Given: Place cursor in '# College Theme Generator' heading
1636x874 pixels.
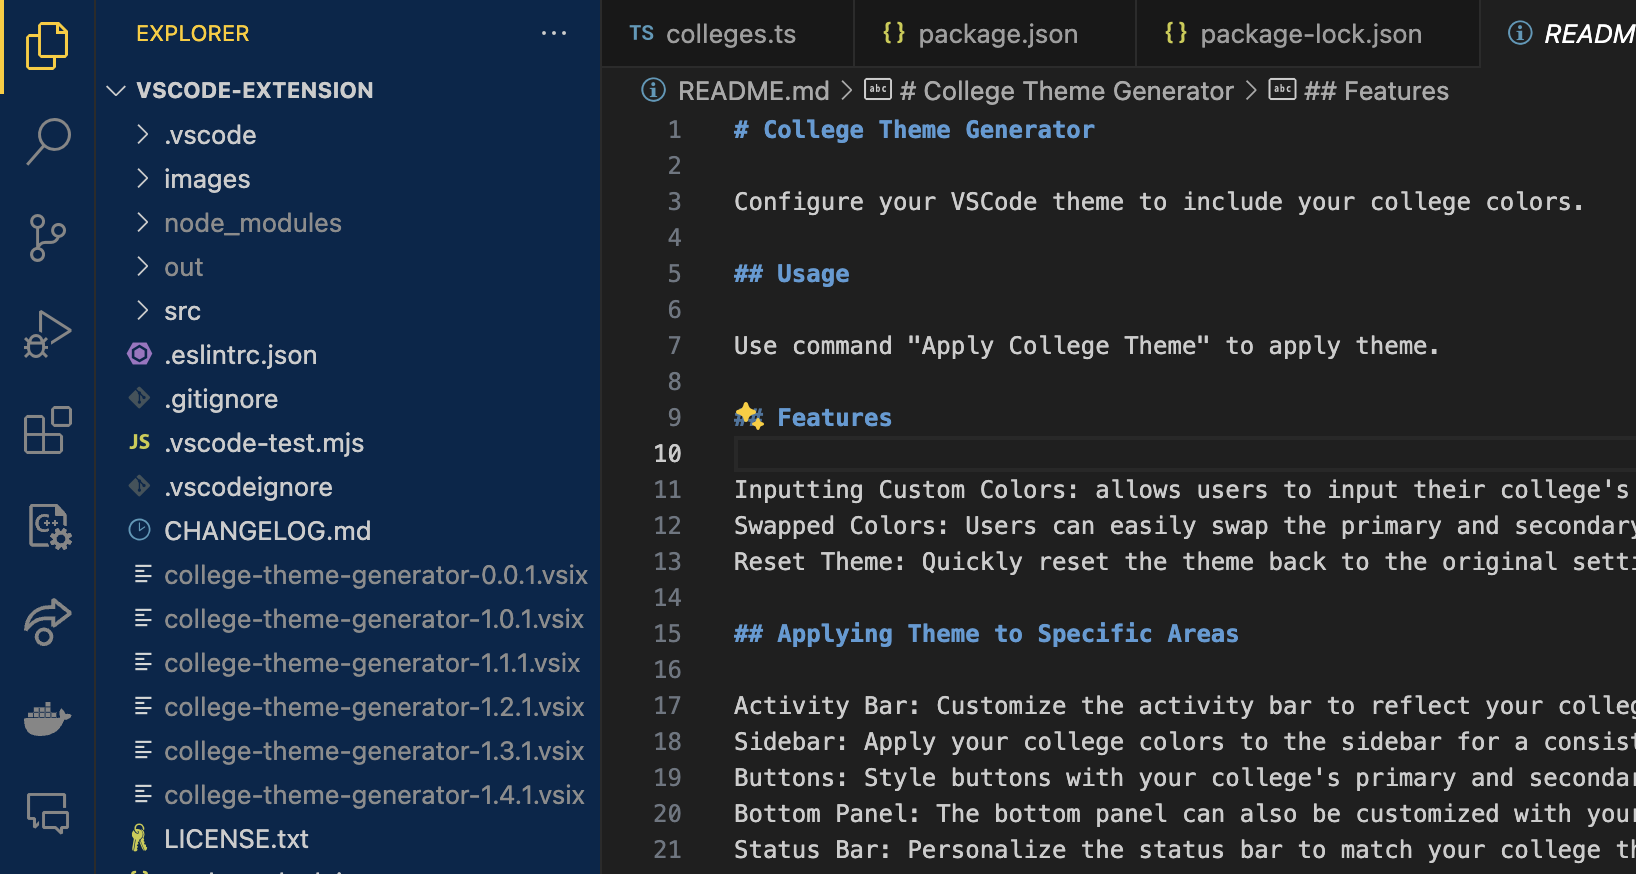Looking at the screenshot, I should 914,130.
